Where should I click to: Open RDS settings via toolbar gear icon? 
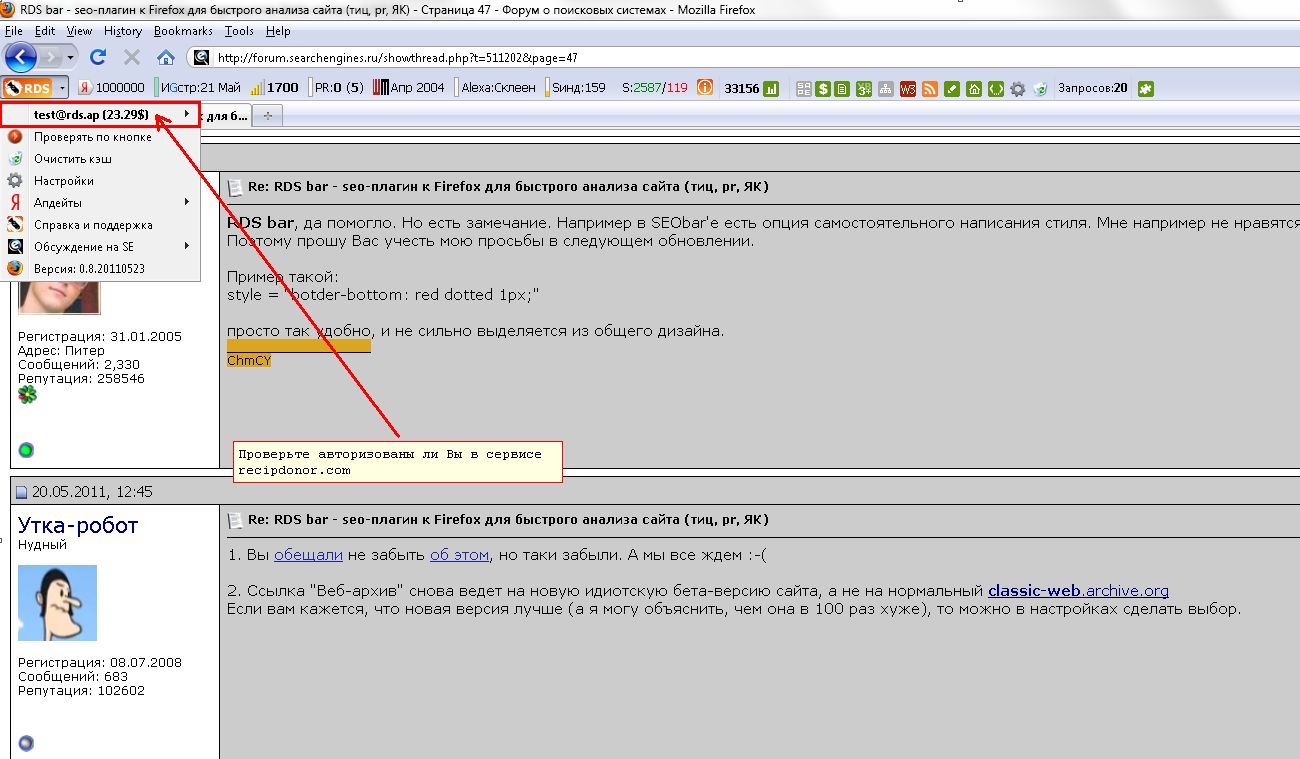pos(1018,88)
